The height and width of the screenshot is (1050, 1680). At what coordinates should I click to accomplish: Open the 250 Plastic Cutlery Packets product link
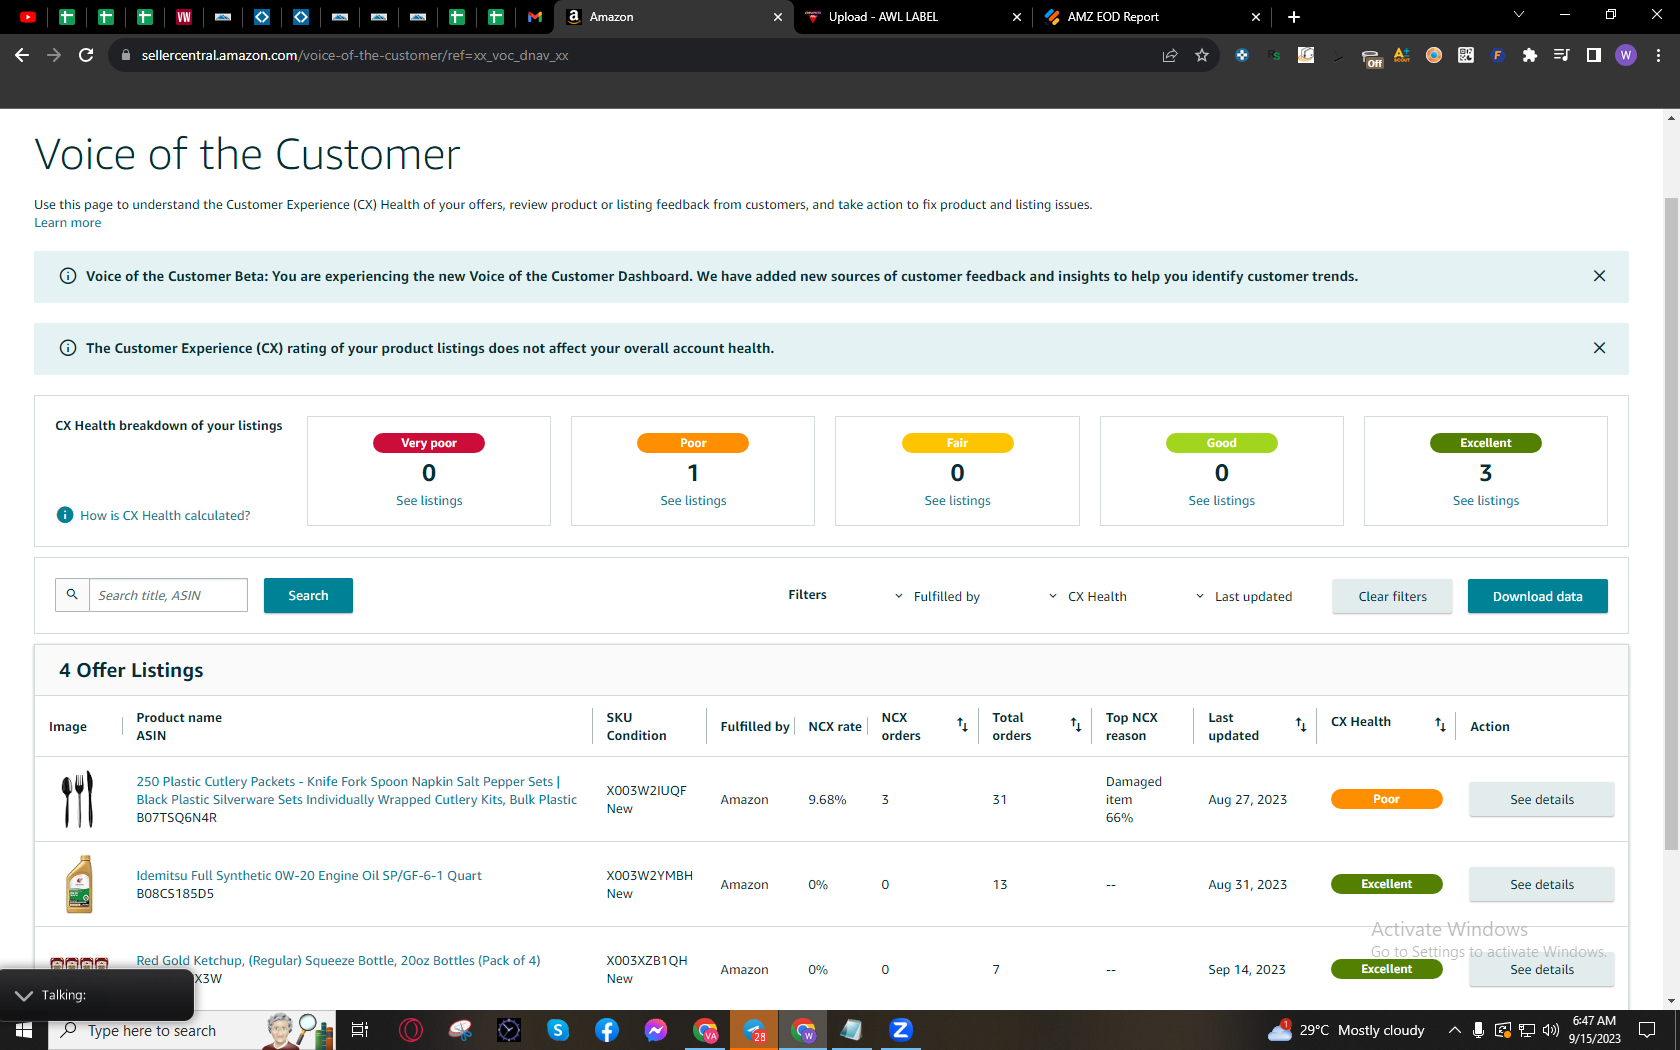coord(357,791)
